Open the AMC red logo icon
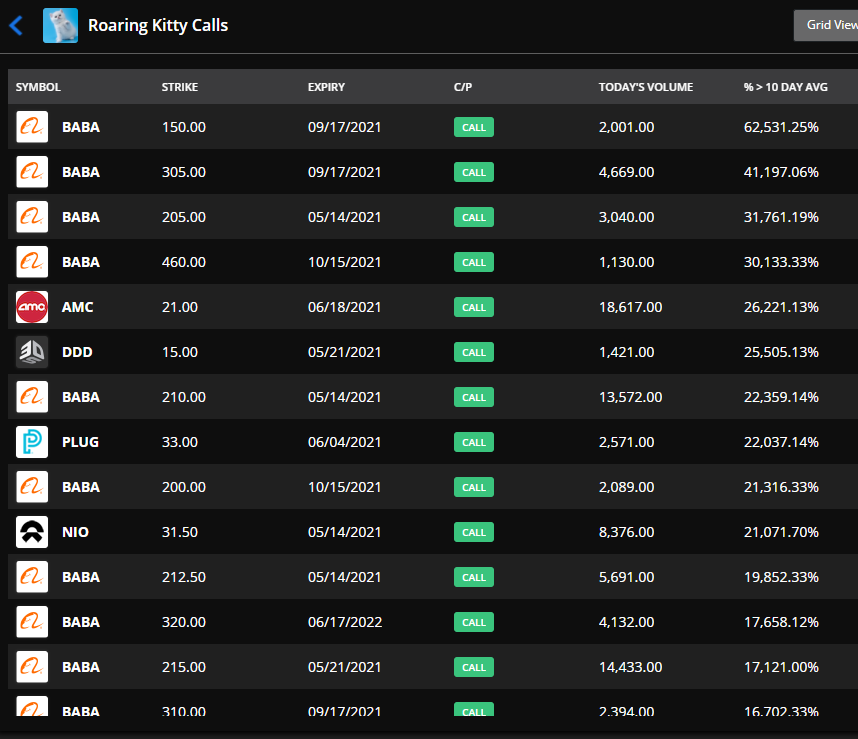Viewport: 858px width, 739px height. click(32, 307)
